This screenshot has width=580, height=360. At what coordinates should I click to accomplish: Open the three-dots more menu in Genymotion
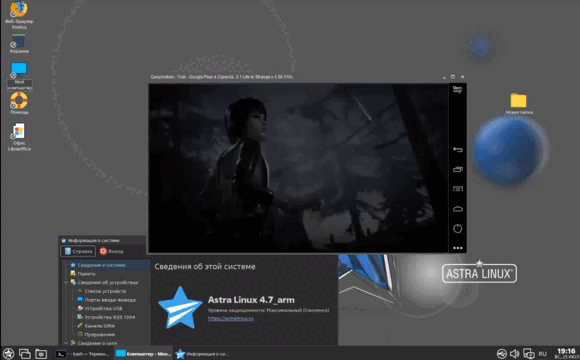pyautogui.click(x=458, y=248)
